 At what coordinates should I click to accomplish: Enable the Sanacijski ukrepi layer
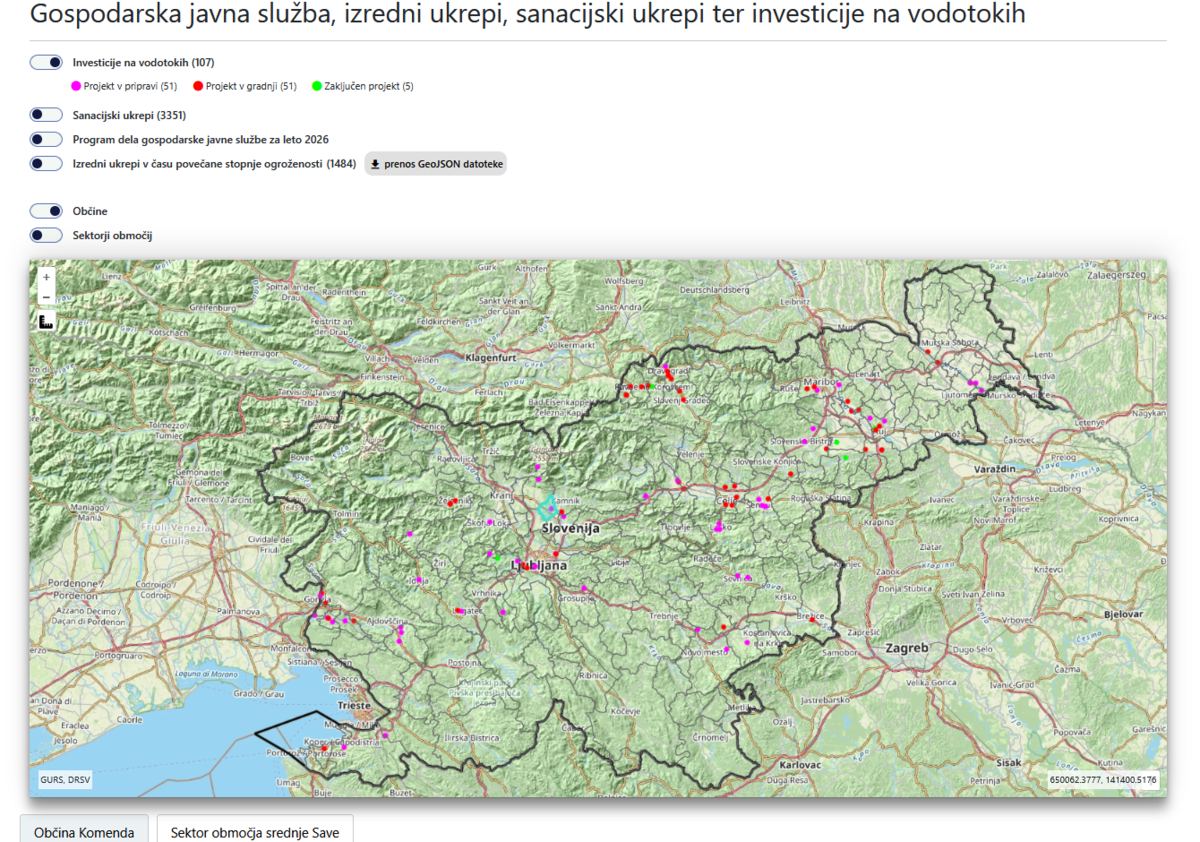point(46,115)
